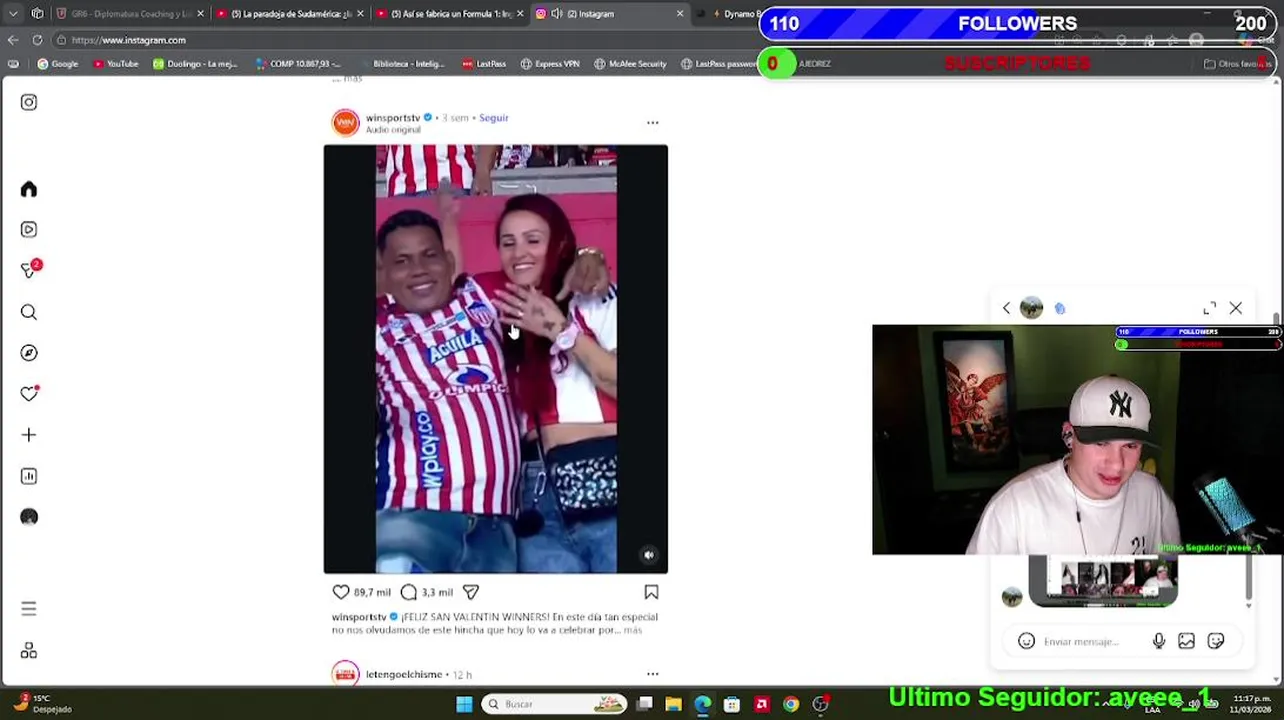Open File Explorer from taskbar
Image resolution: width=1284 pixels, height=720 pixels.
[x=674, y=704]
